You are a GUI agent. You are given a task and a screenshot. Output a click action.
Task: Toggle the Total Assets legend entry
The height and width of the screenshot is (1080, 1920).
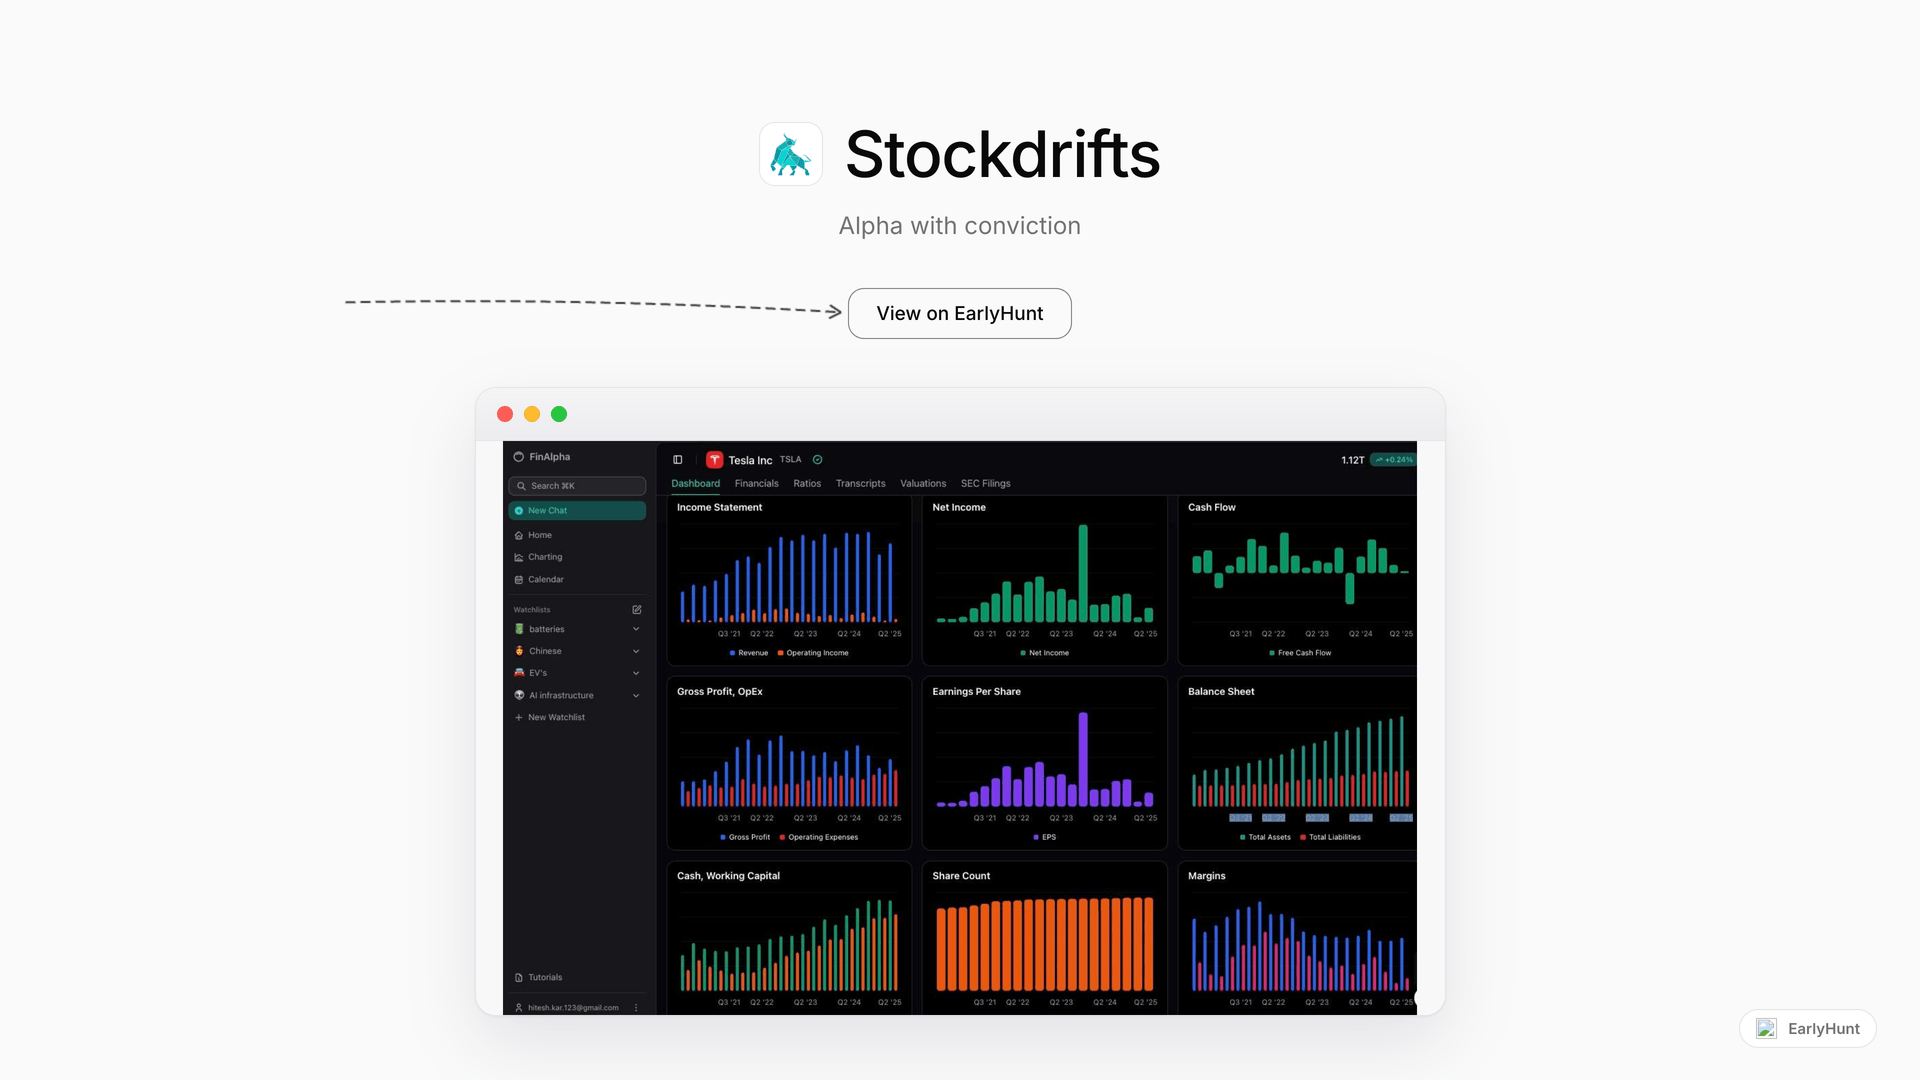(1265, 837)
